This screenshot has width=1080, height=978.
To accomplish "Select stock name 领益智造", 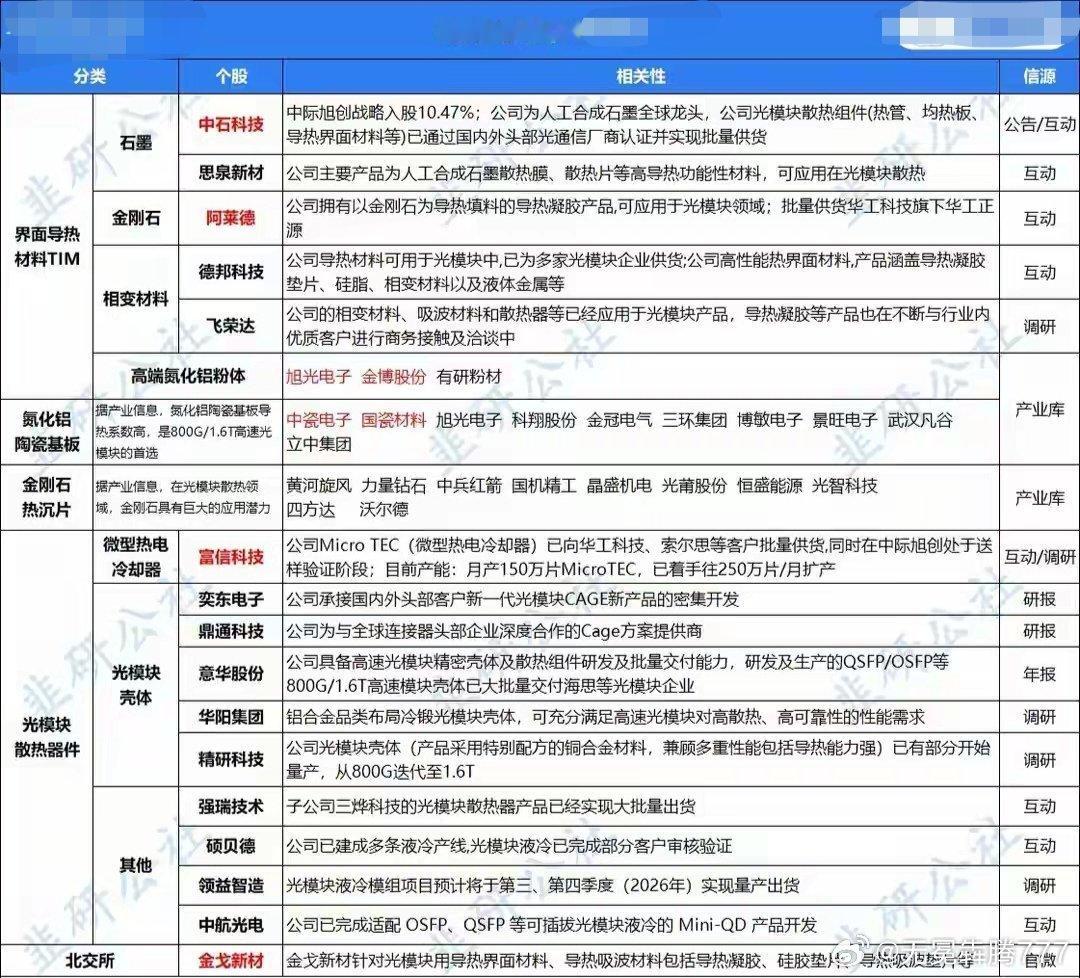I will click(231, 885).
